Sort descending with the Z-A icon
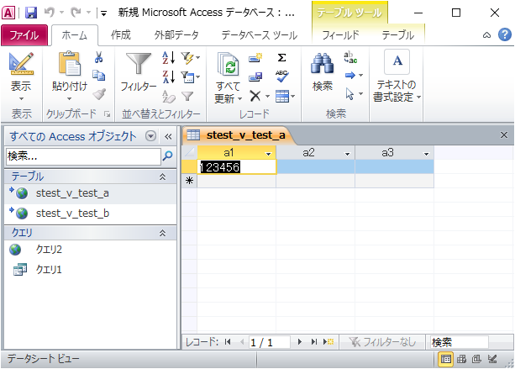515x369 pixels. coord(169,77)
